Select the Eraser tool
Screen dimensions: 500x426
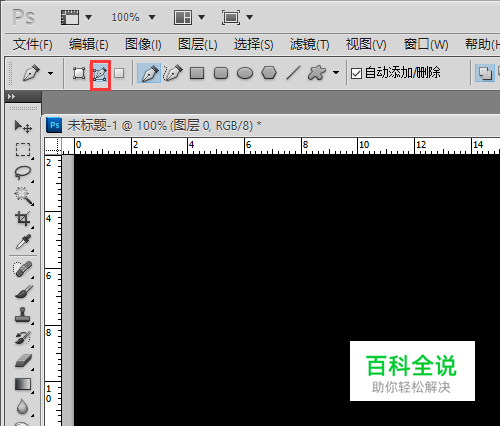point(23,361)
